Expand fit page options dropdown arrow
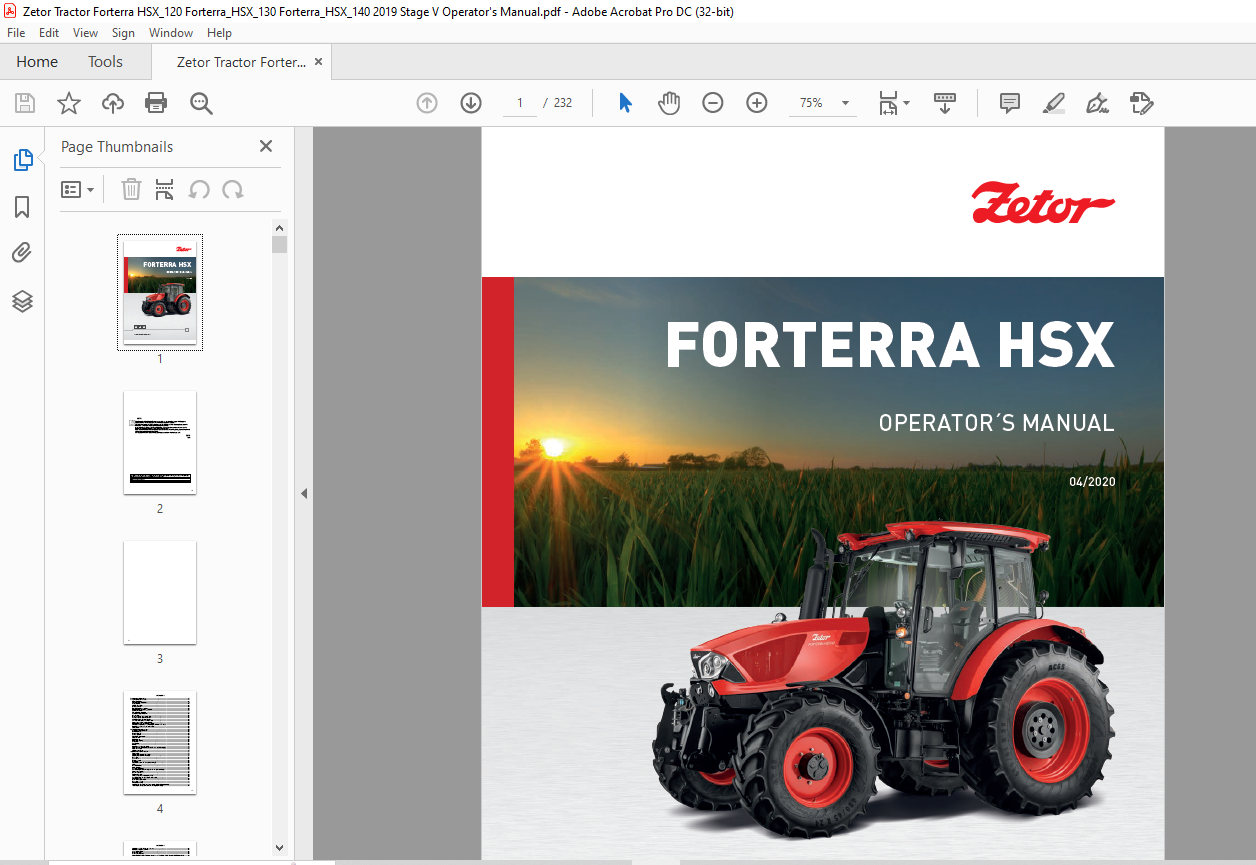 [907, 103]
